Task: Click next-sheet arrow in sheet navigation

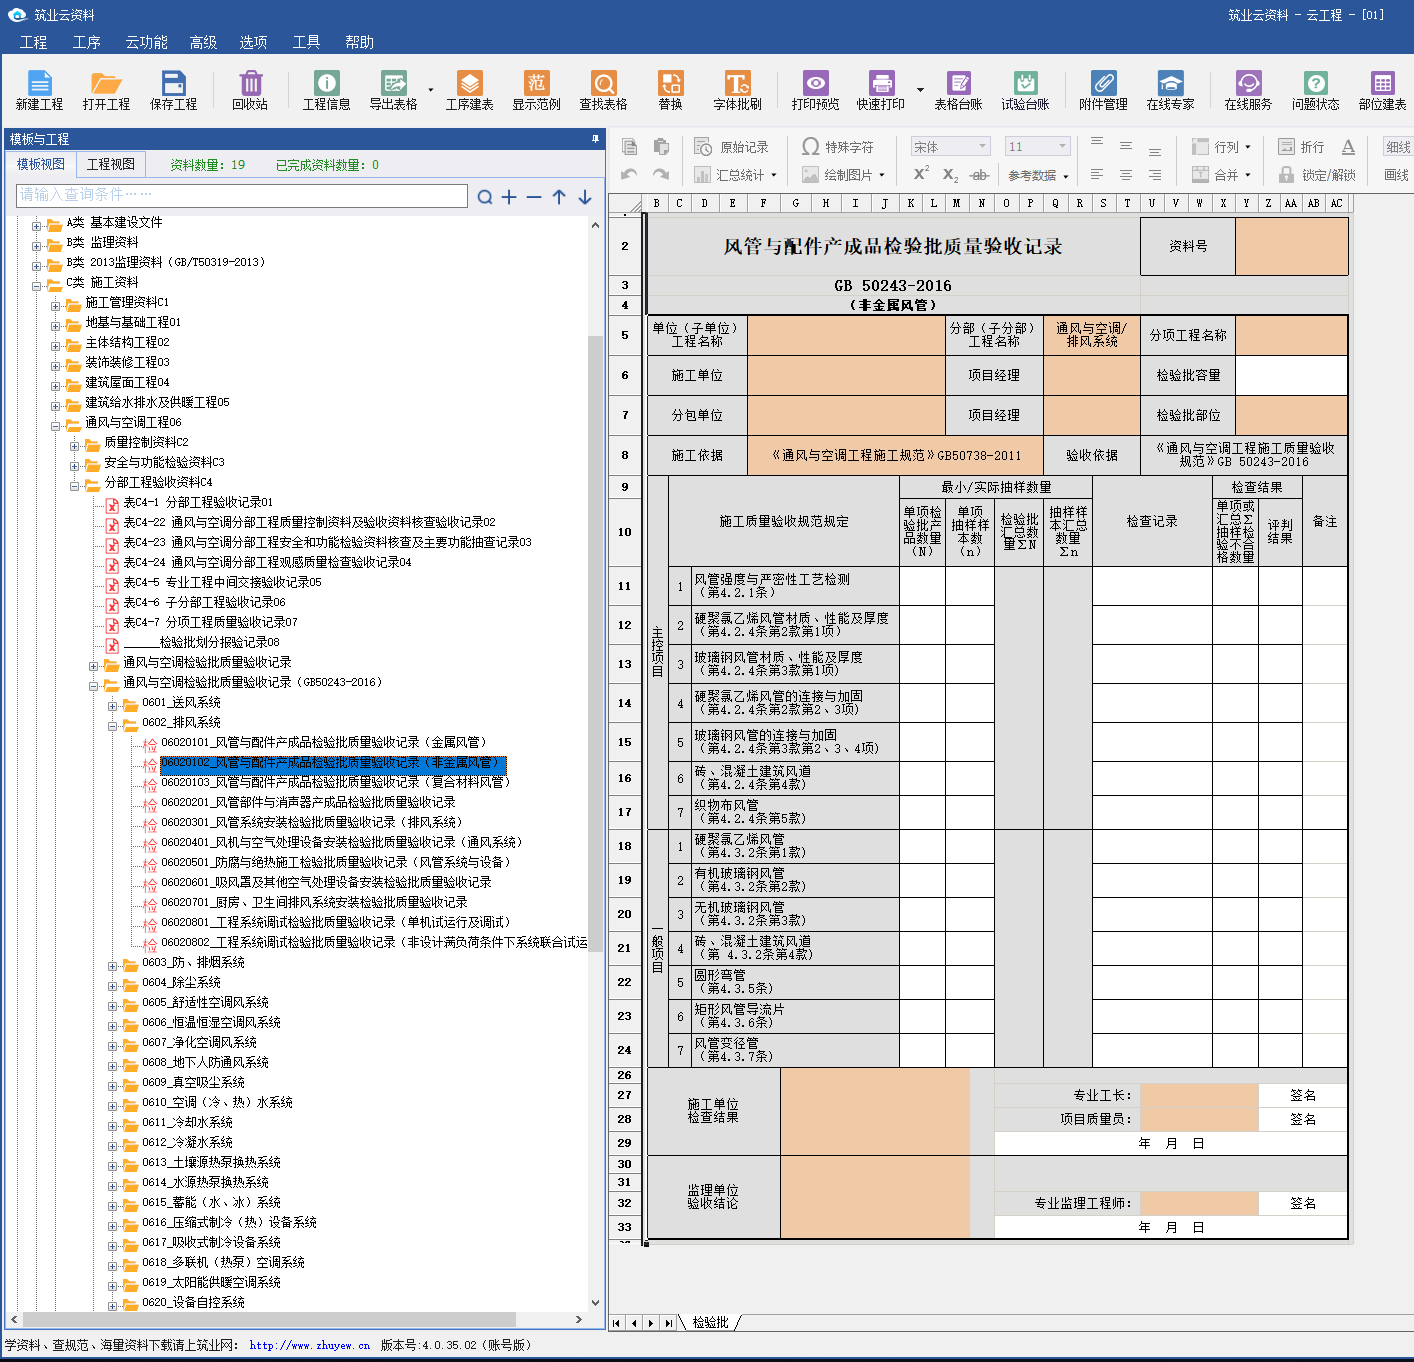Action: (x=651, y=1323)
